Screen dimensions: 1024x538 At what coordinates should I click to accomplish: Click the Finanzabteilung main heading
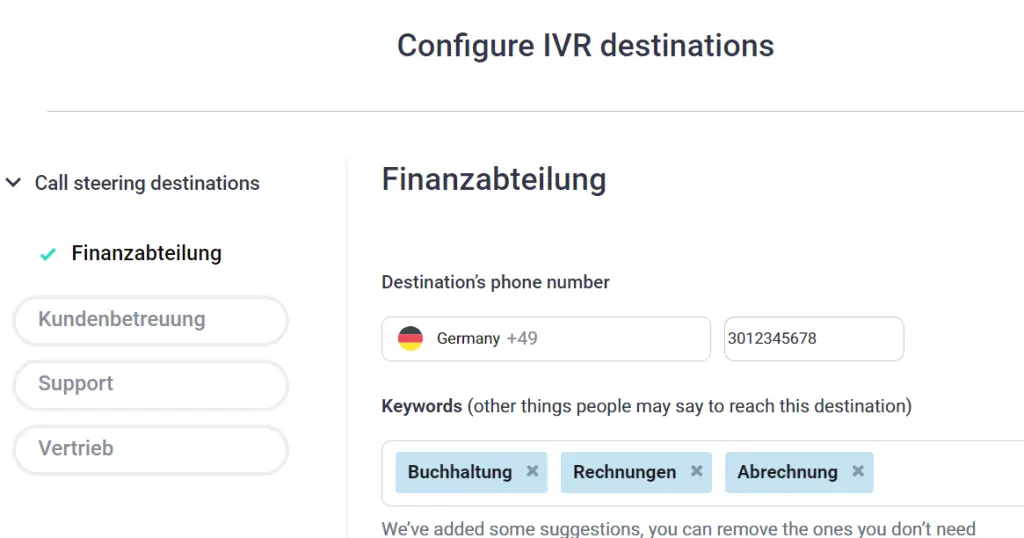pyautogui.click(x=494, y=179)
